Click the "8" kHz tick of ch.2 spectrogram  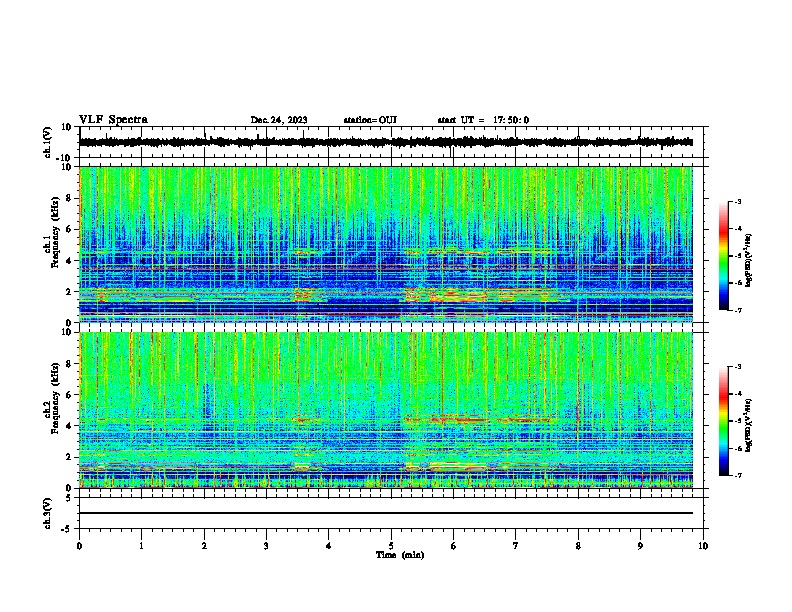point(69,364)
